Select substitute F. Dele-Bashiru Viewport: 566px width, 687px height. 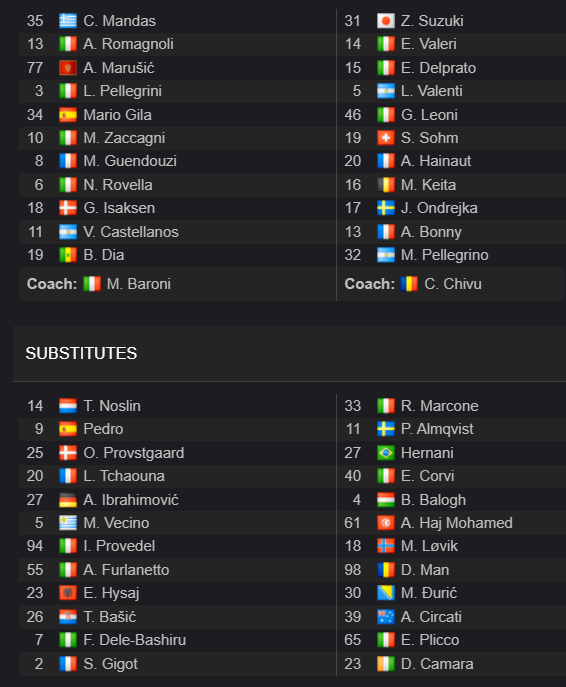coord(134,640)
